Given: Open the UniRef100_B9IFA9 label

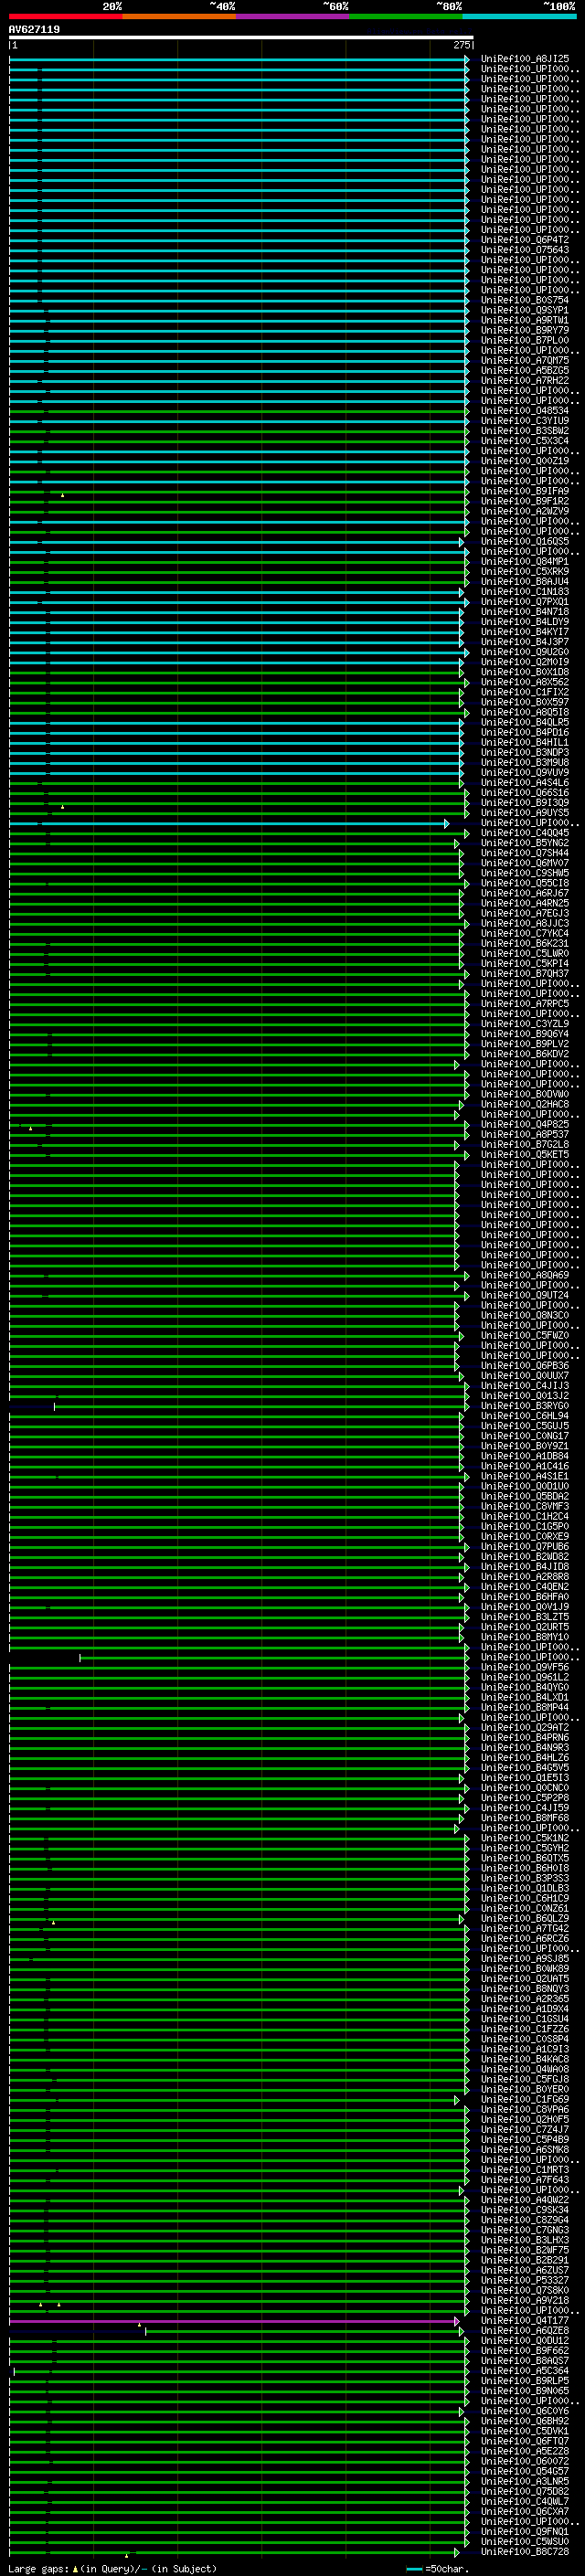Looking at the screenshot, I should 525,491.
